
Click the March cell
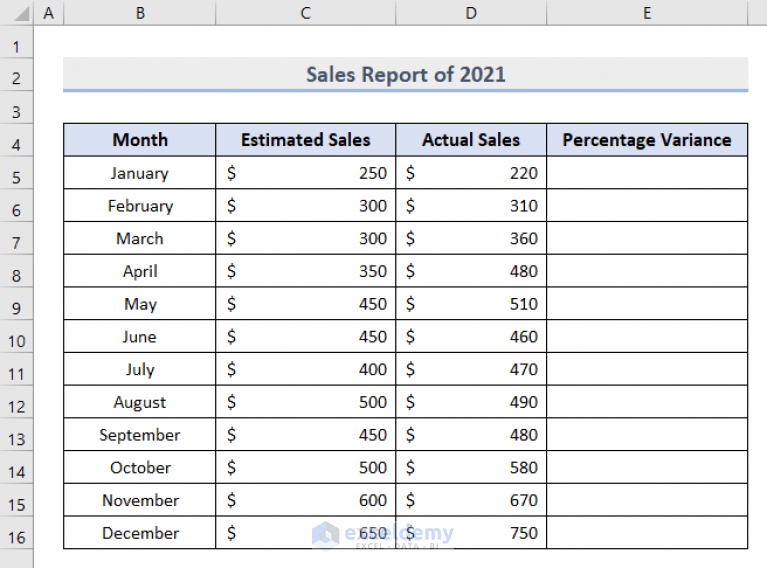(x=140, y=238)
